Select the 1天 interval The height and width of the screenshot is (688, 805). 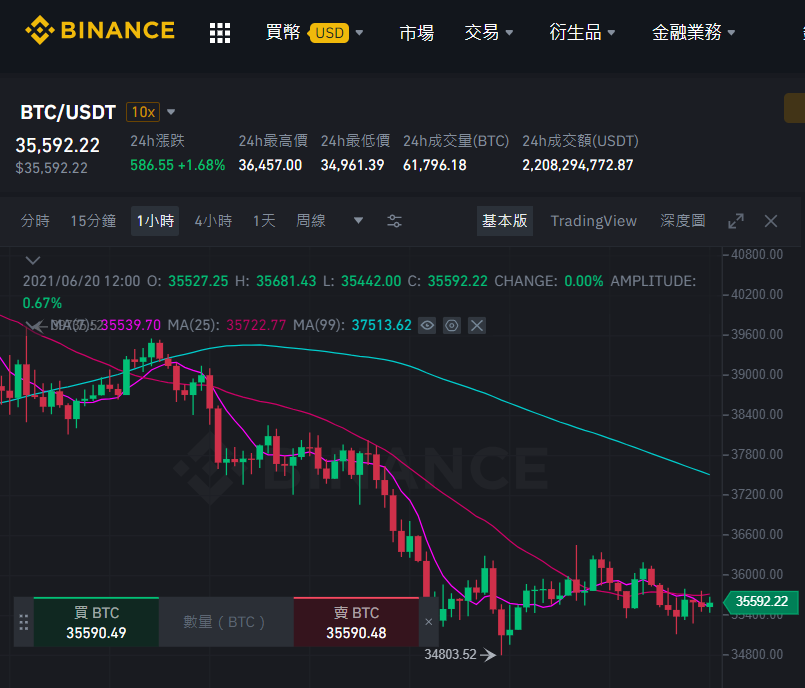click(264, 221)
